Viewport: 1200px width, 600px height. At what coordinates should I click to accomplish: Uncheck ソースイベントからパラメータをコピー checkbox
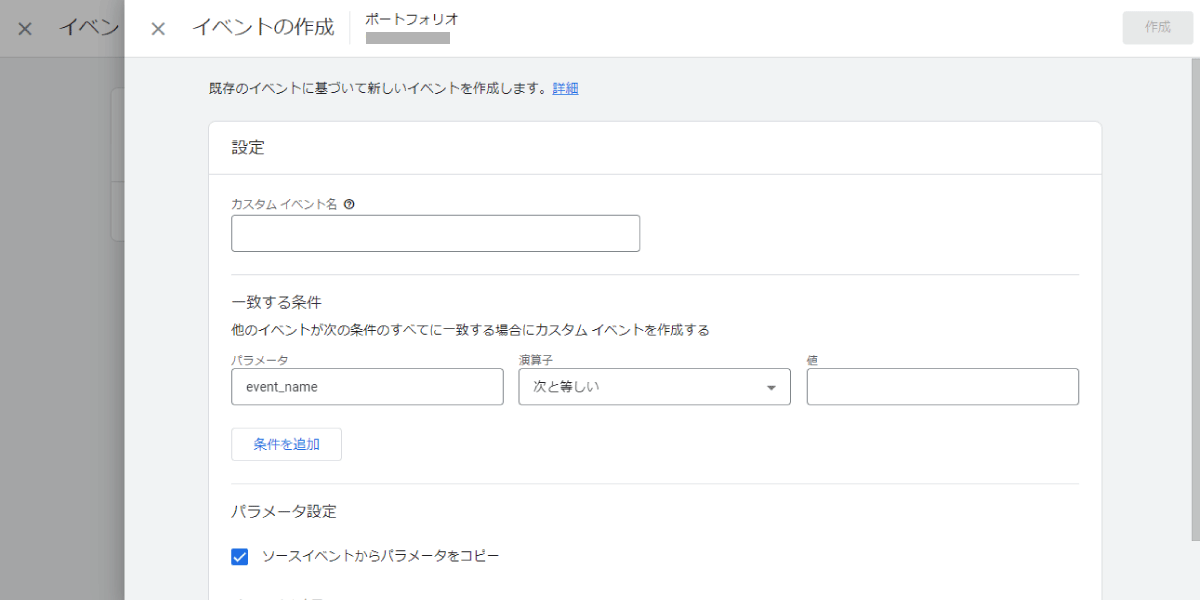coord(239,556)
